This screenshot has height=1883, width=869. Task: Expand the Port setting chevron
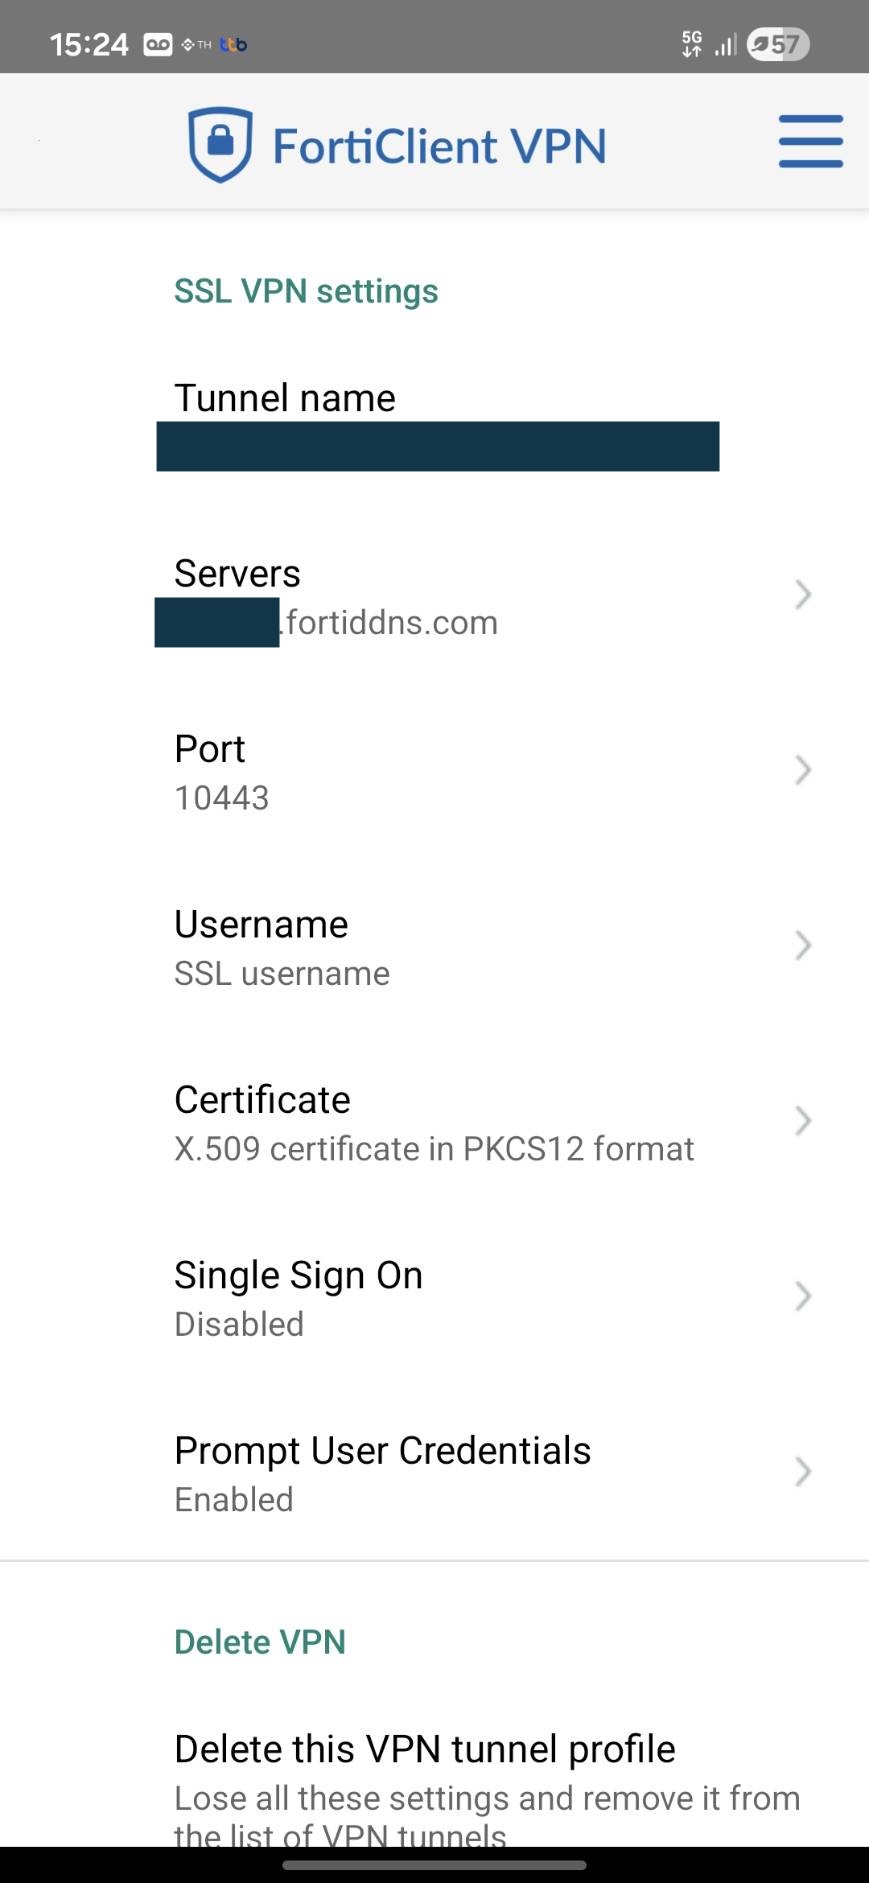tap(802, 770)
